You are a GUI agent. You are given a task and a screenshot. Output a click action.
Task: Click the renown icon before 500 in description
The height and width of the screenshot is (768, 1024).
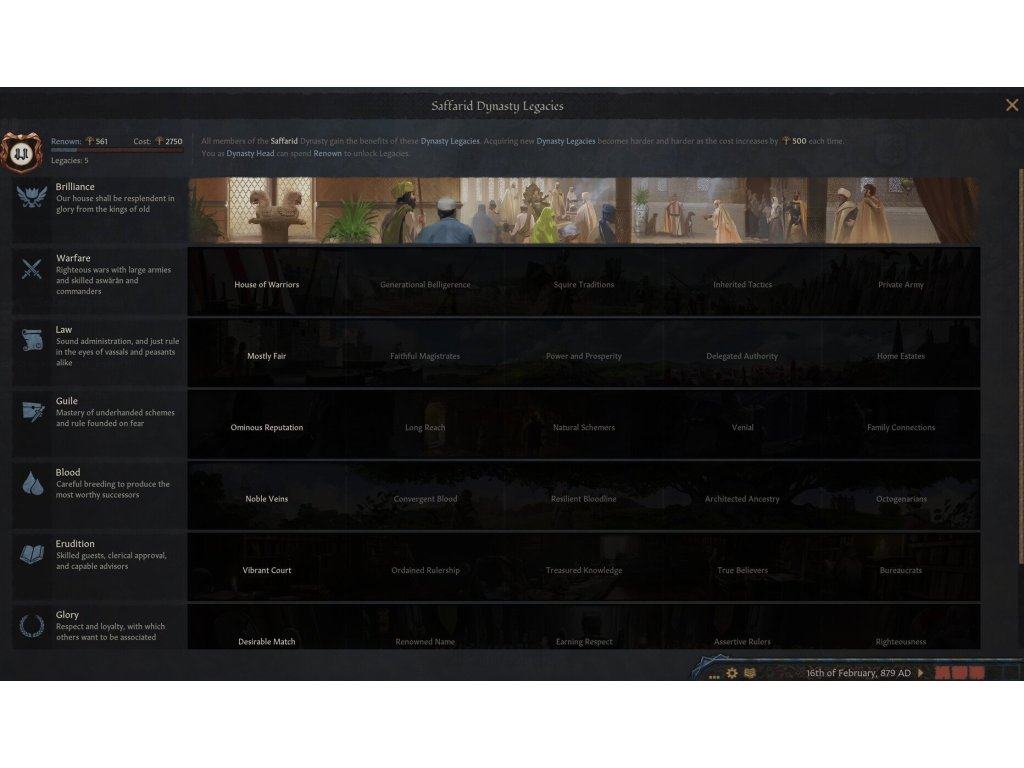(x=786, y=141)
